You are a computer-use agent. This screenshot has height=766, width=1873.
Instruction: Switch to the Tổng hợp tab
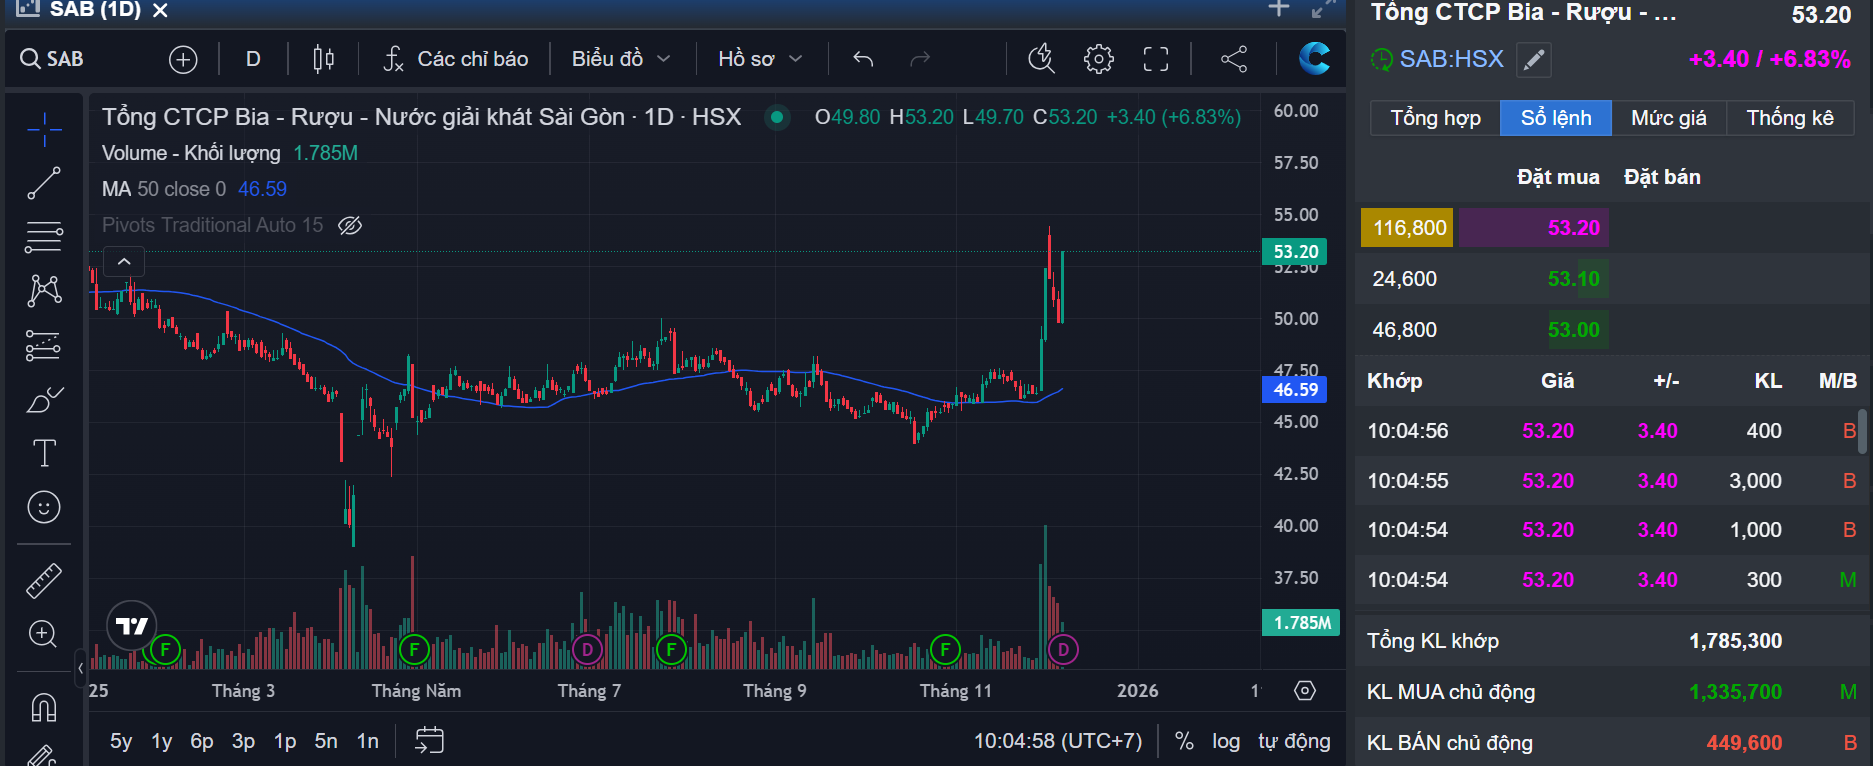[1435, 118]
